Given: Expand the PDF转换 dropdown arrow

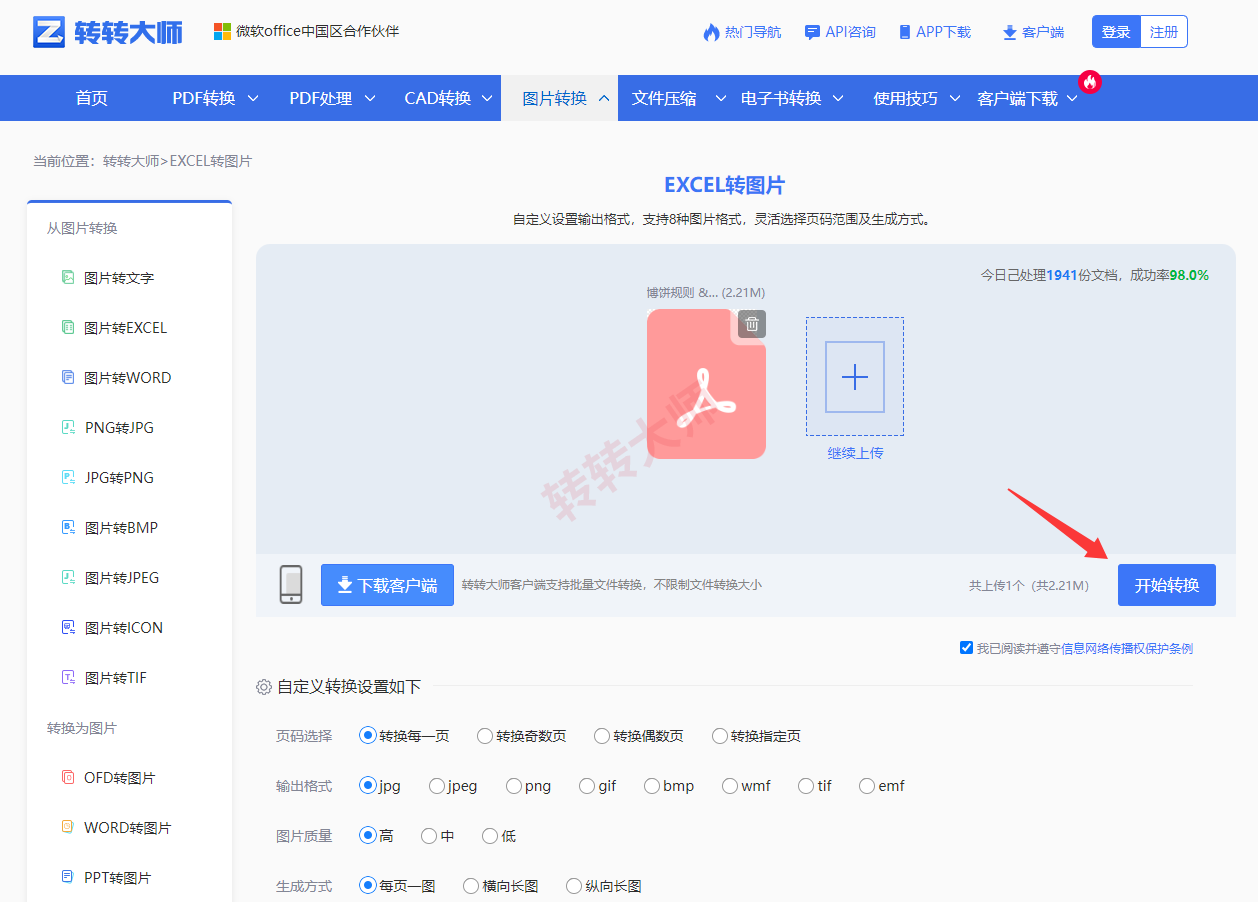Looking at the screenshot, I should (x=253, y=98).
